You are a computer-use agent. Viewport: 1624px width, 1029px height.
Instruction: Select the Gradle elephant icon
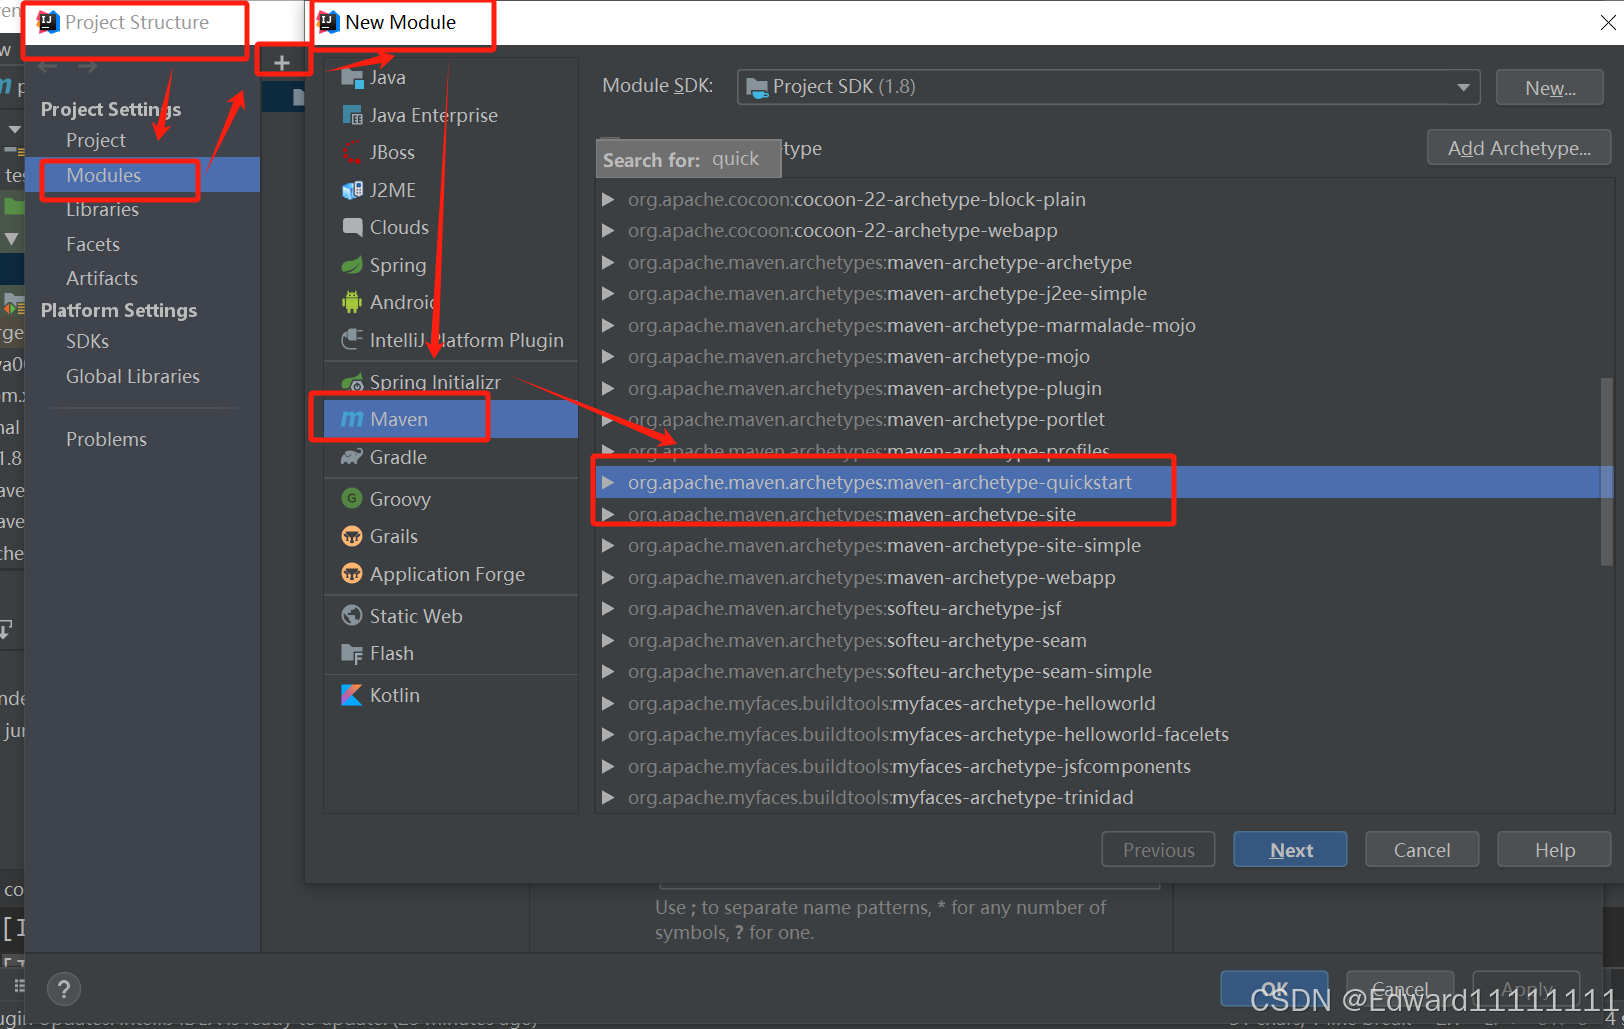pyautogui.click(x=352, y=457)
